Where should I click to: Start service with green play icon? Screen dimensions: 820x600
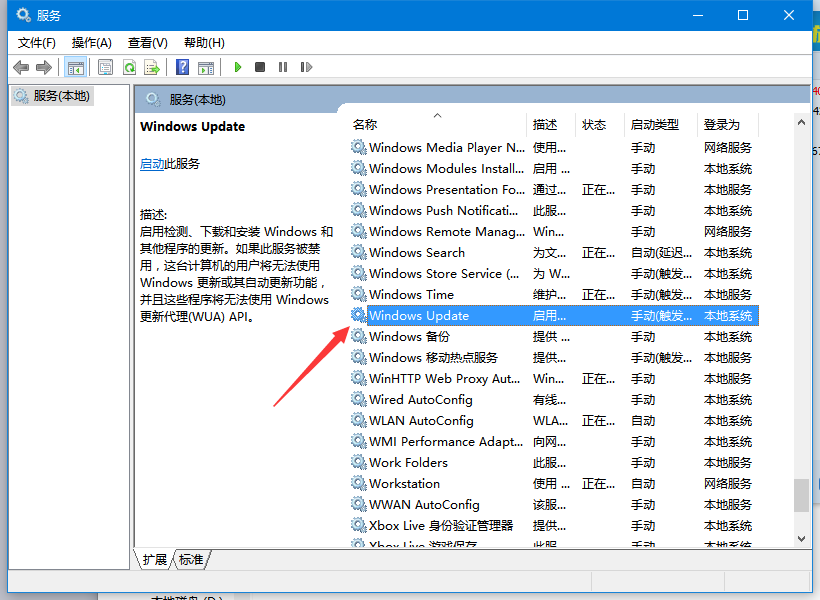238,67
